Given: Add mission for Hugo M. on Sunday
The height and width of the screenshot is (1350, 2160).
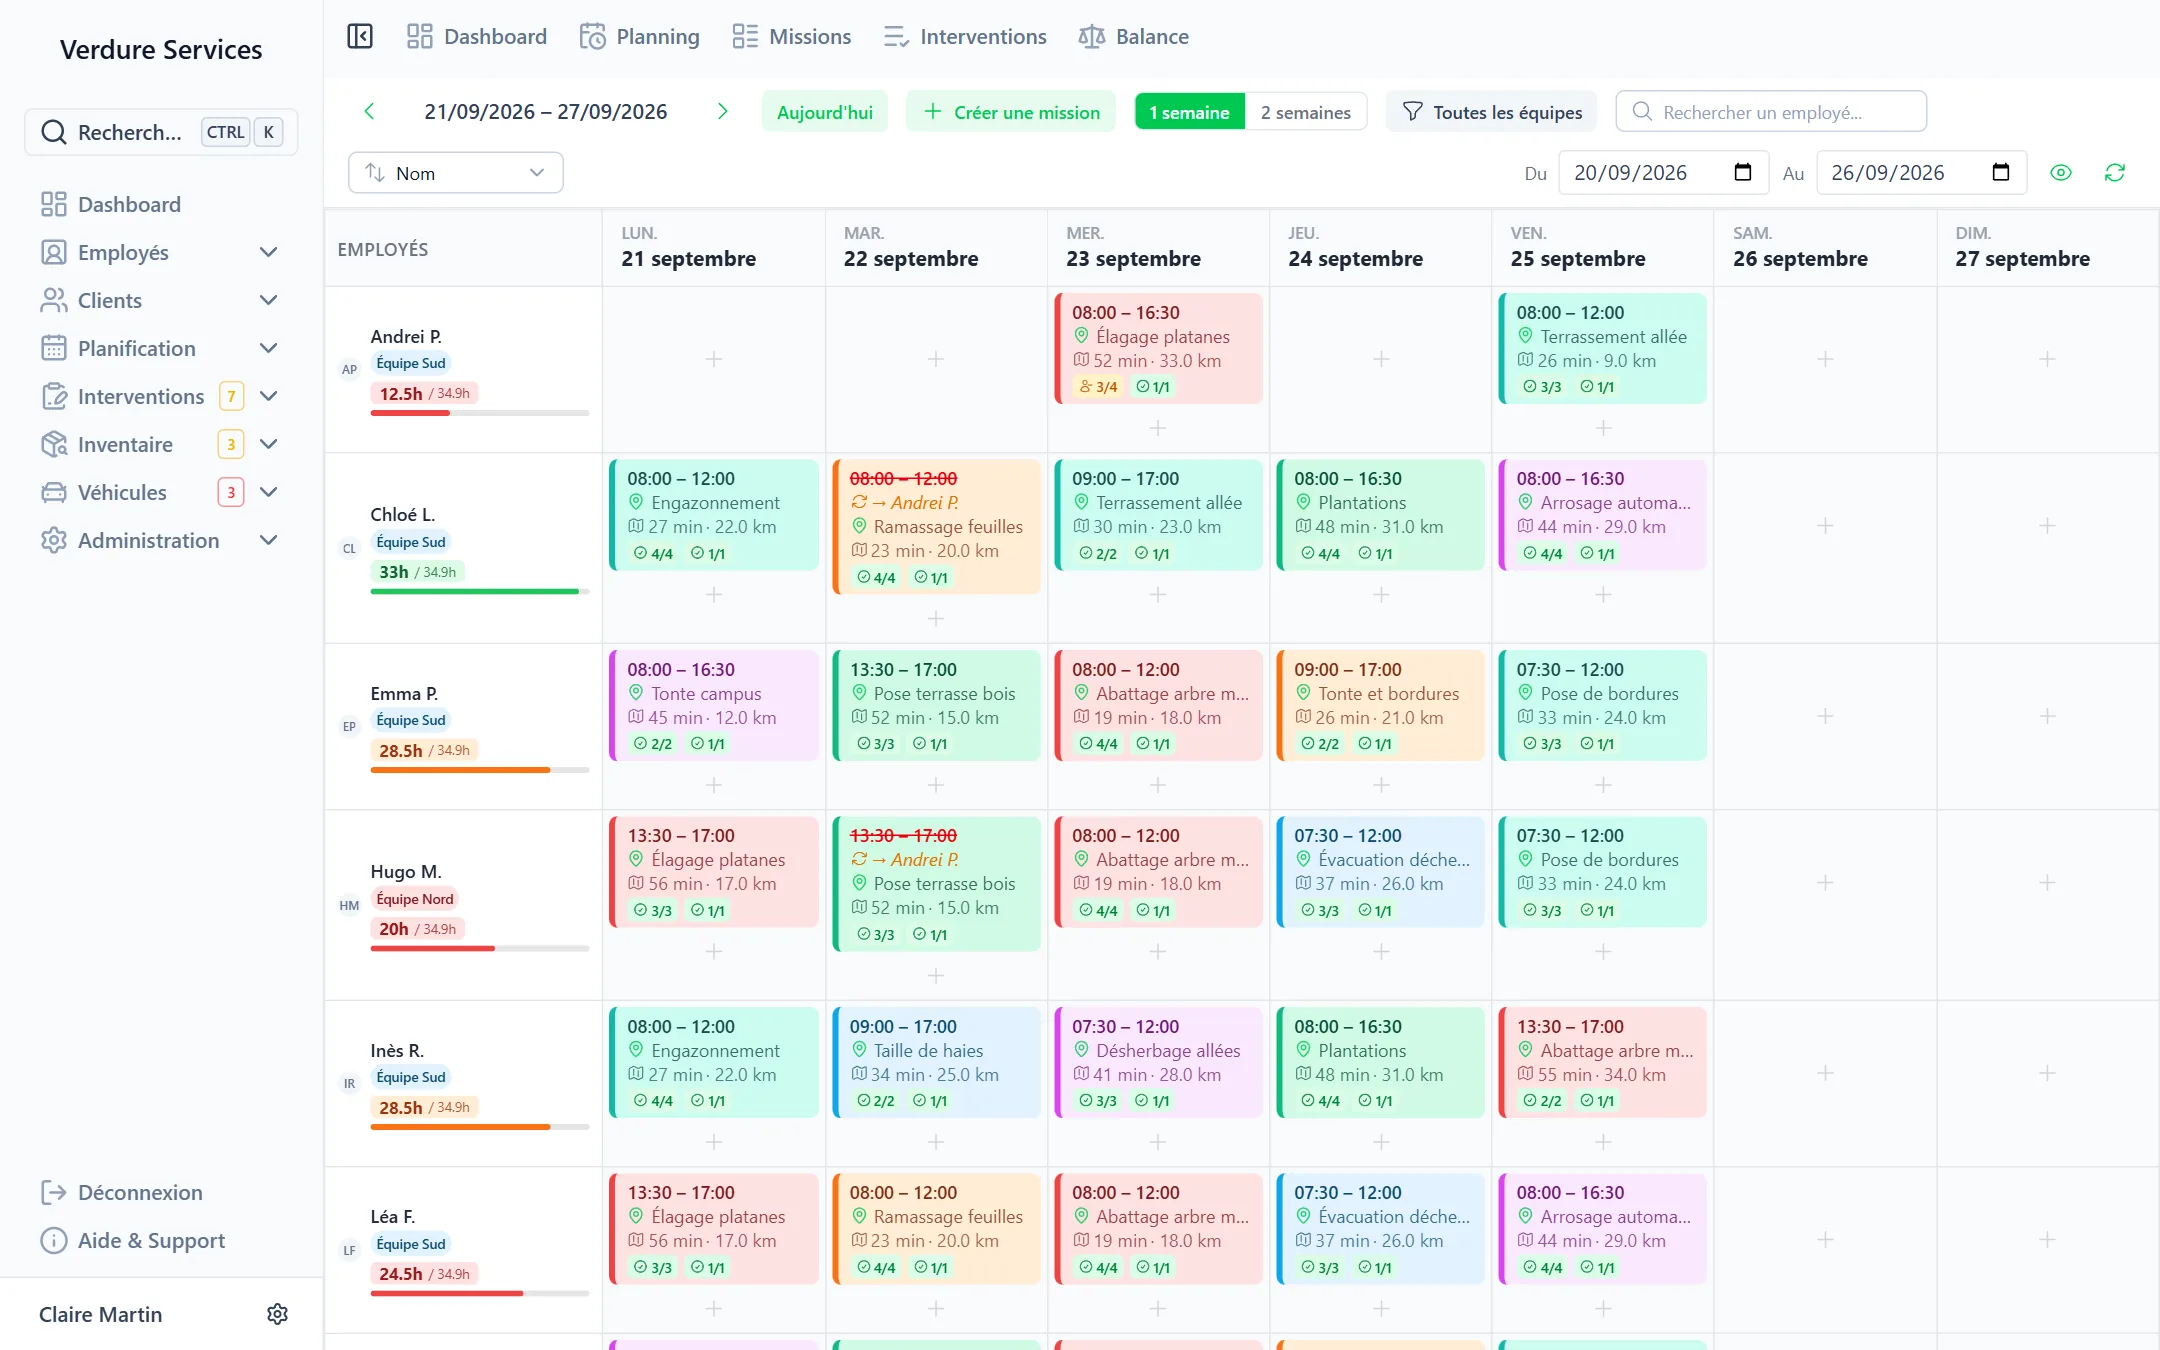Looking at the screenshot, I should 2047,882.
